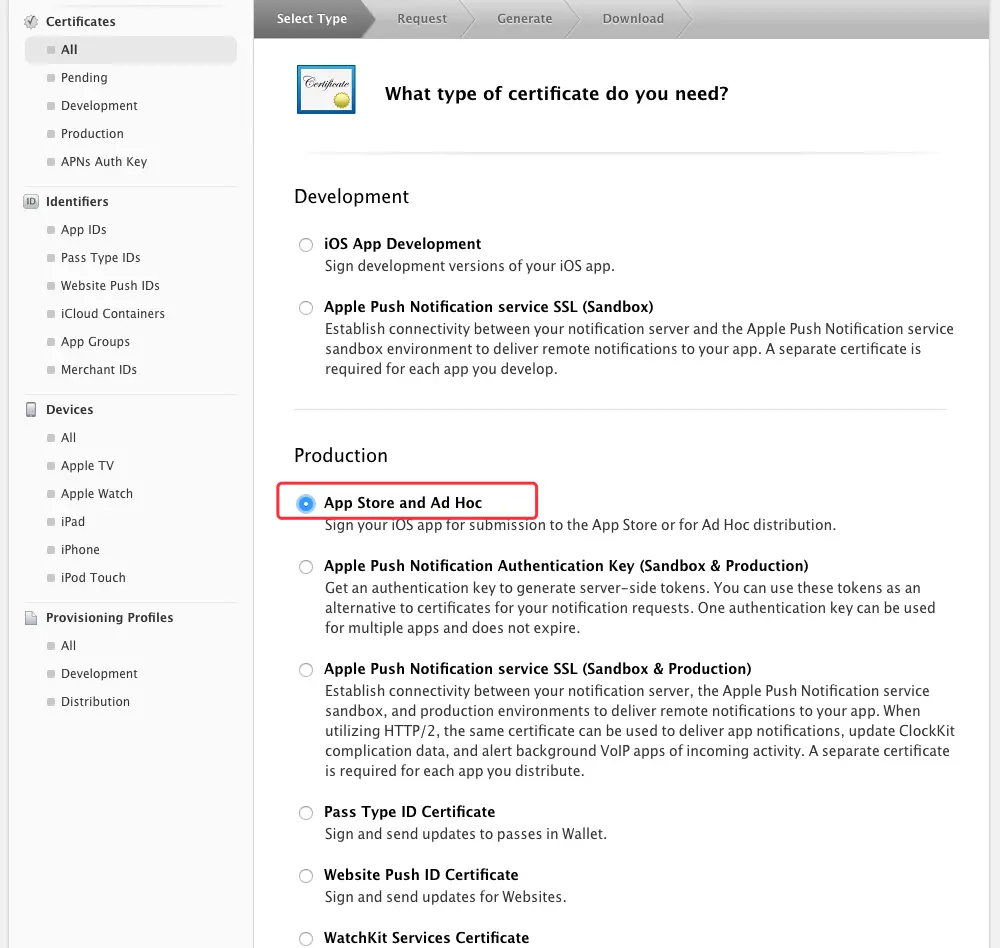Click the Provisioning Profiles sidebar heading
The width and height of the screenshot is (1000, 948).
[110, 618]
